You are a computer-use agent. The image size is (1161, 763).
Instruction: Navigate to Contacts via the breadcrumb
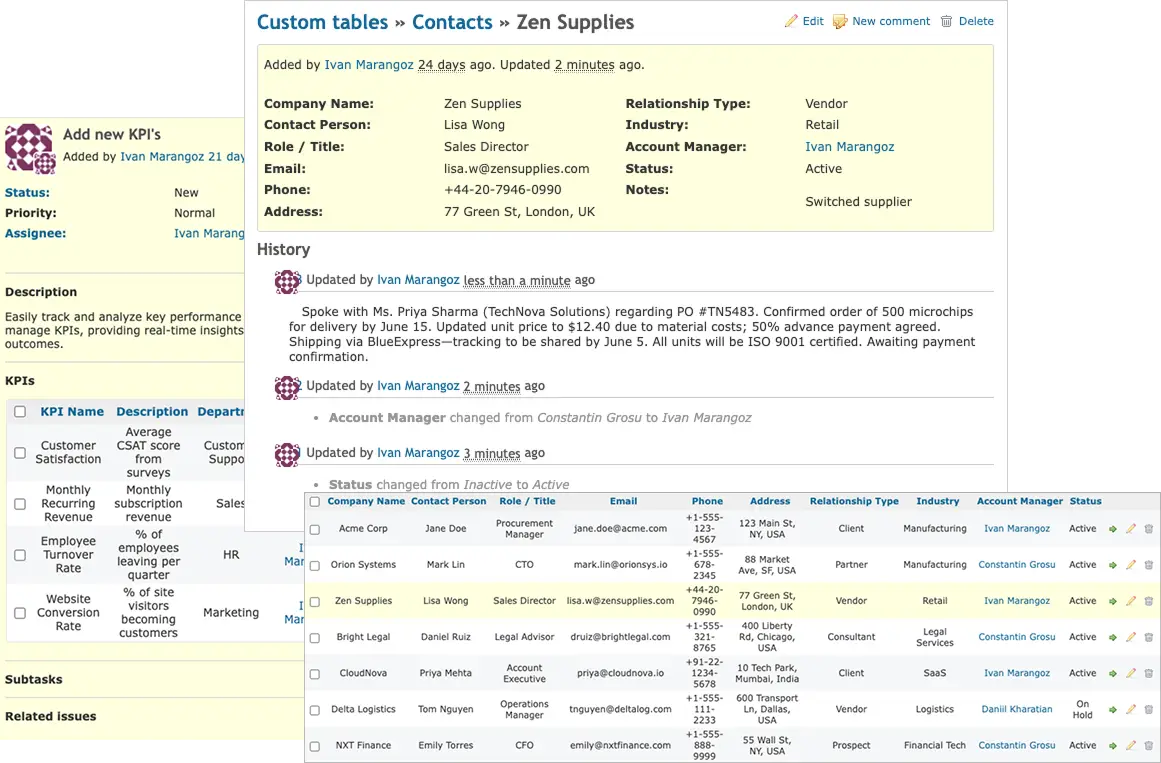[452, 22]
